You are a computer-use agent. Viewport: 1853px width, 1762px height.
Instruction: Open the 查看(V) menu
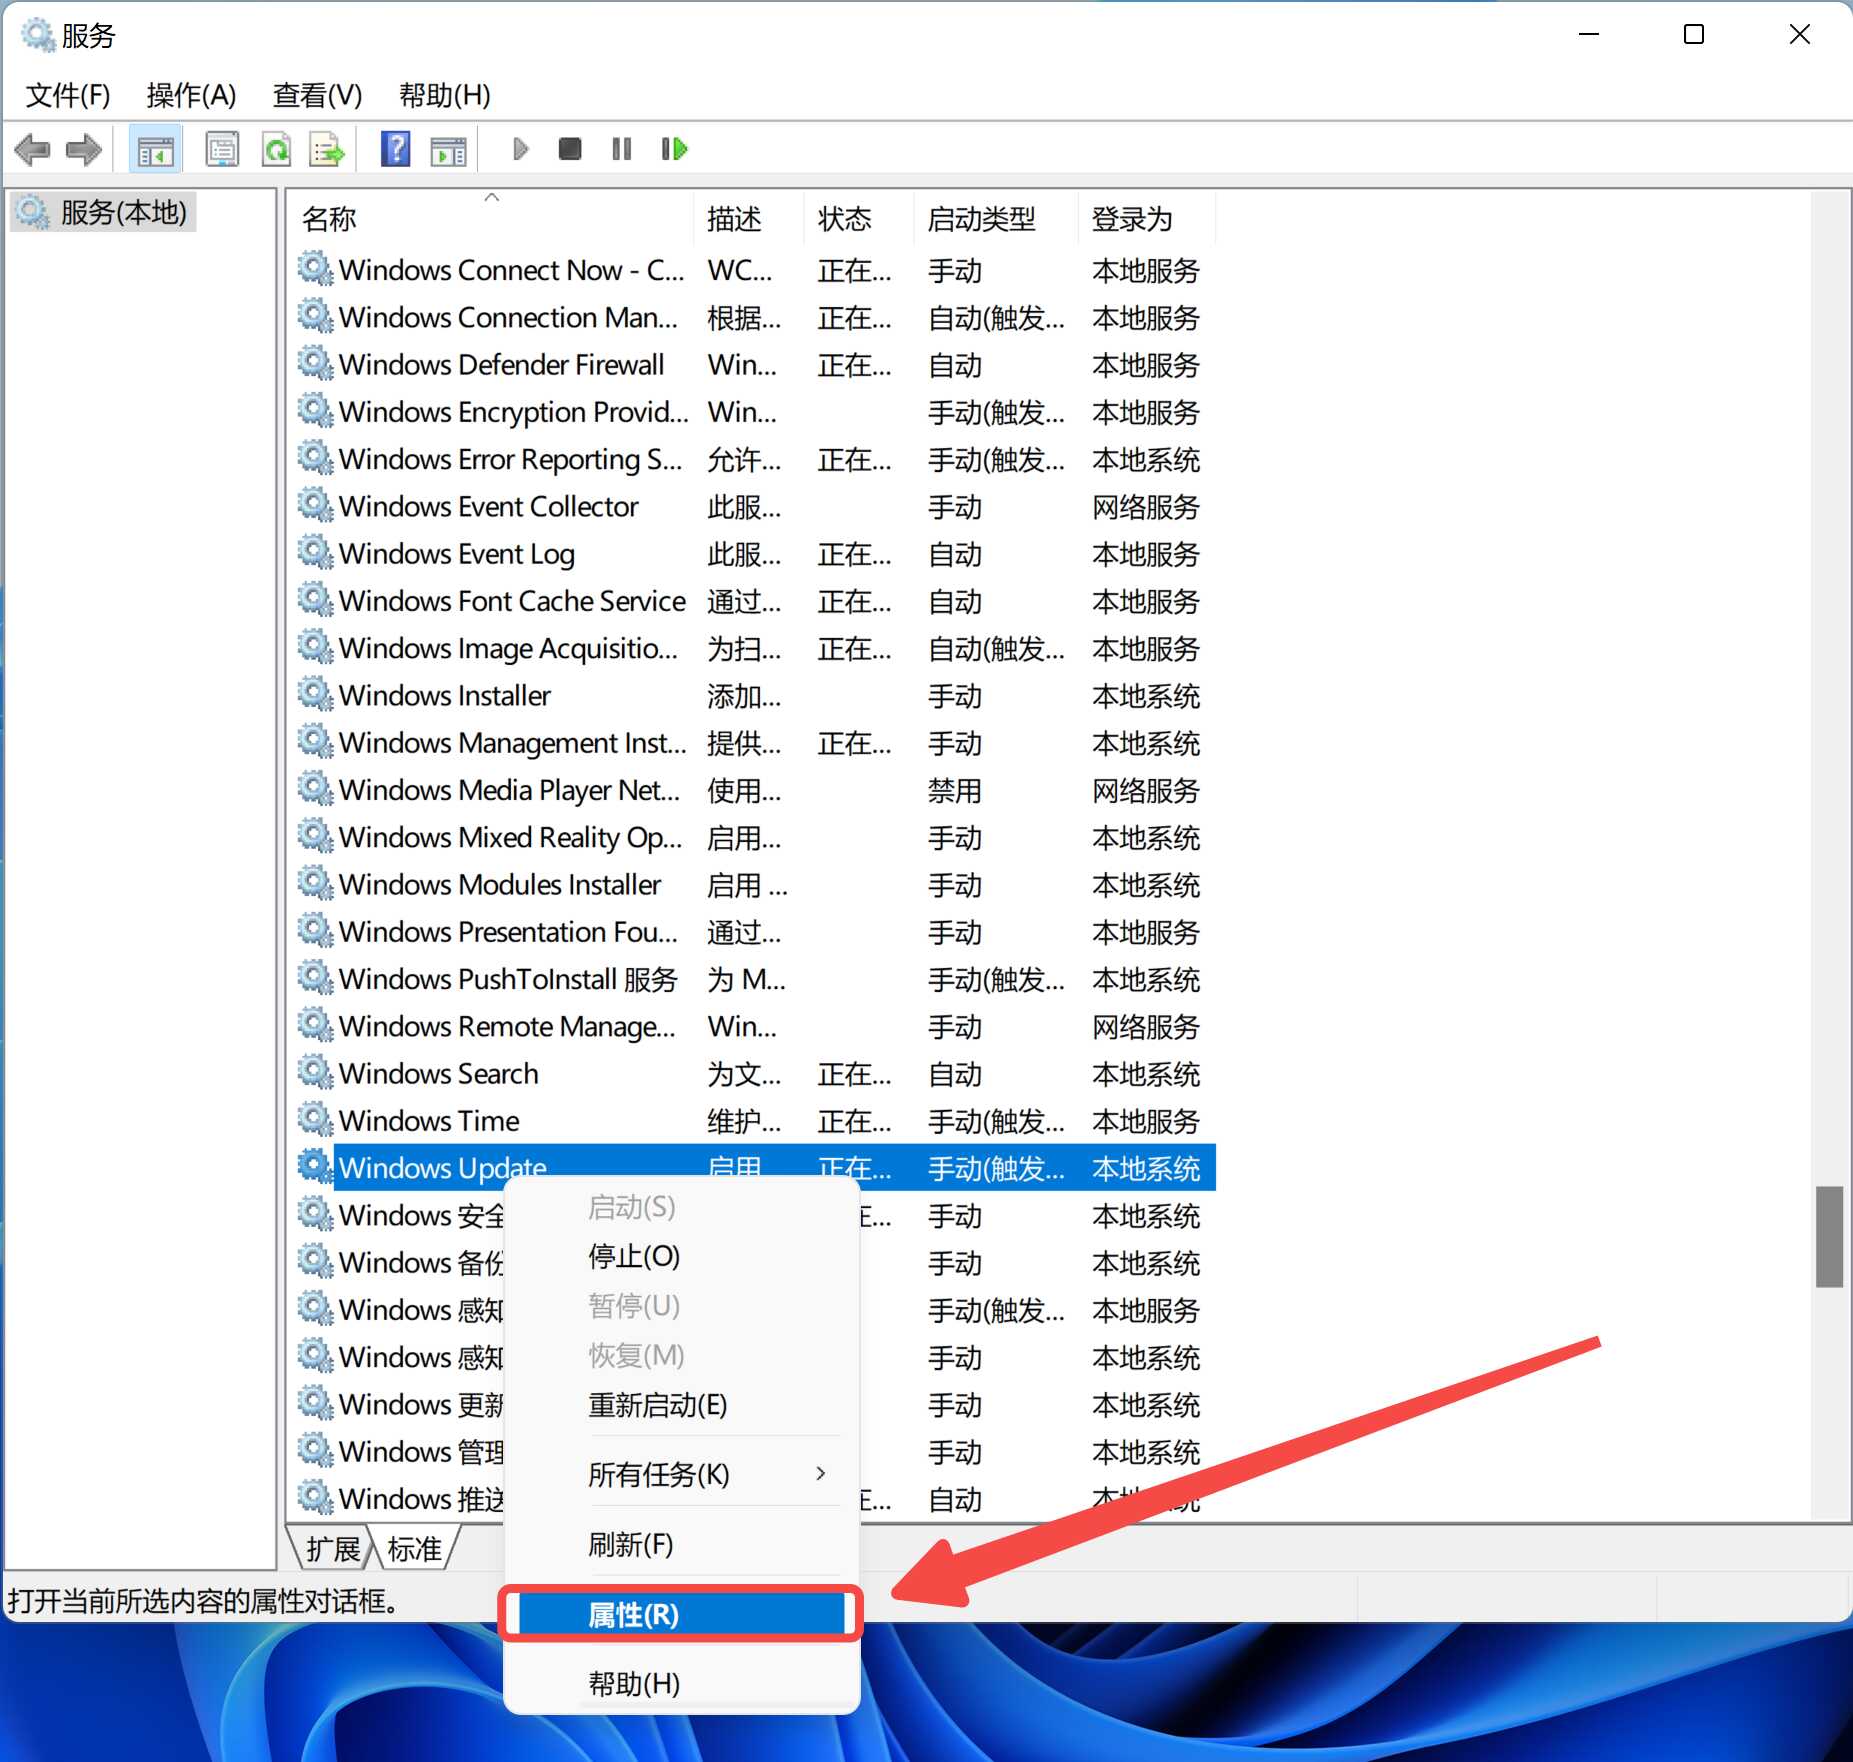[317, 95]
